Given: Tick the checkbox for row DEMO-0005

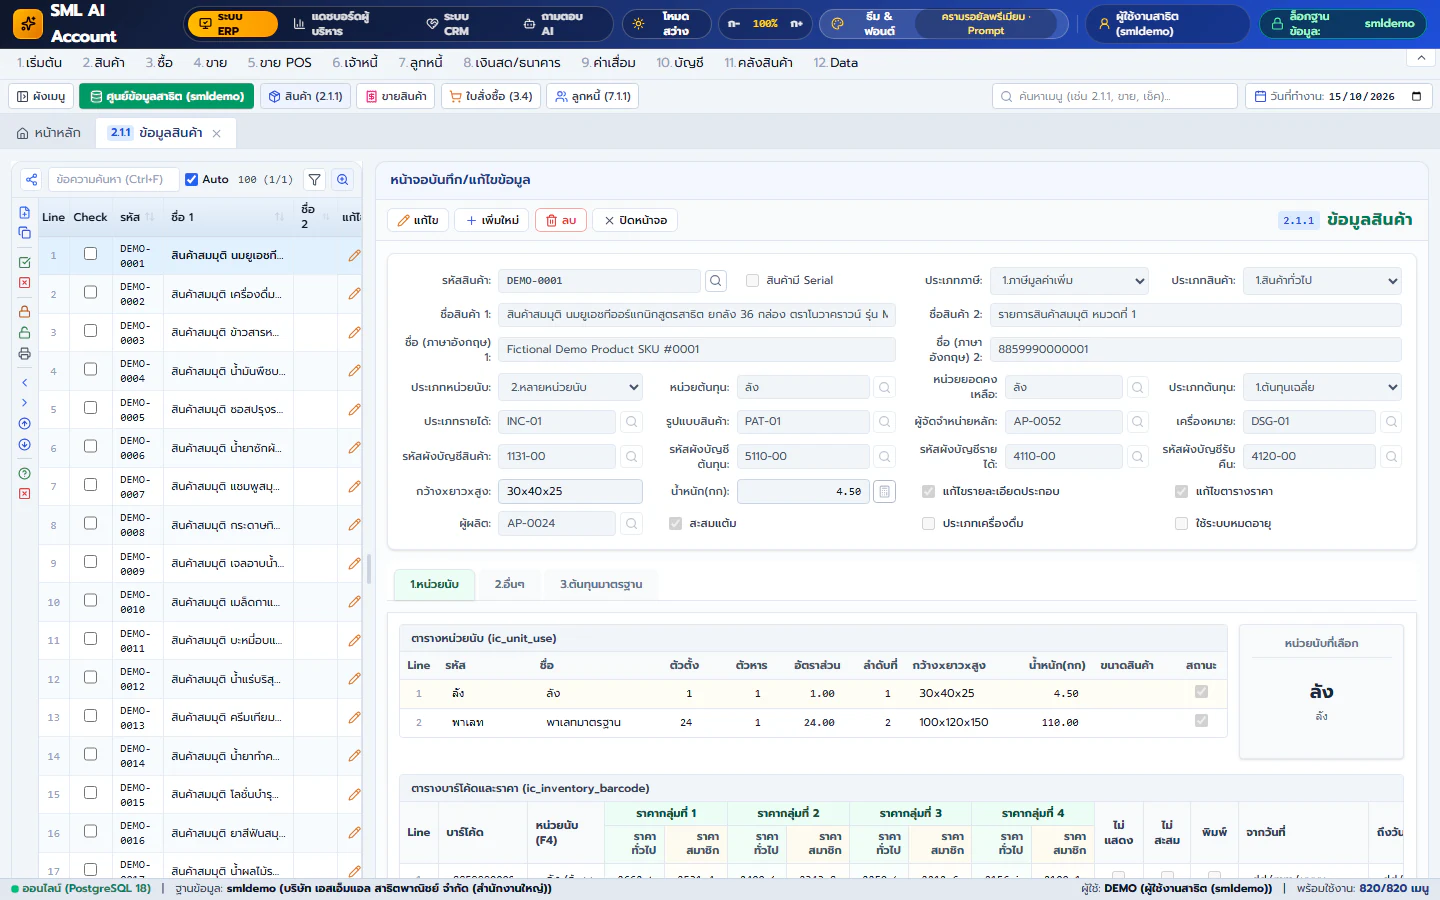Looking at the screenshot, I should (90, 408).
